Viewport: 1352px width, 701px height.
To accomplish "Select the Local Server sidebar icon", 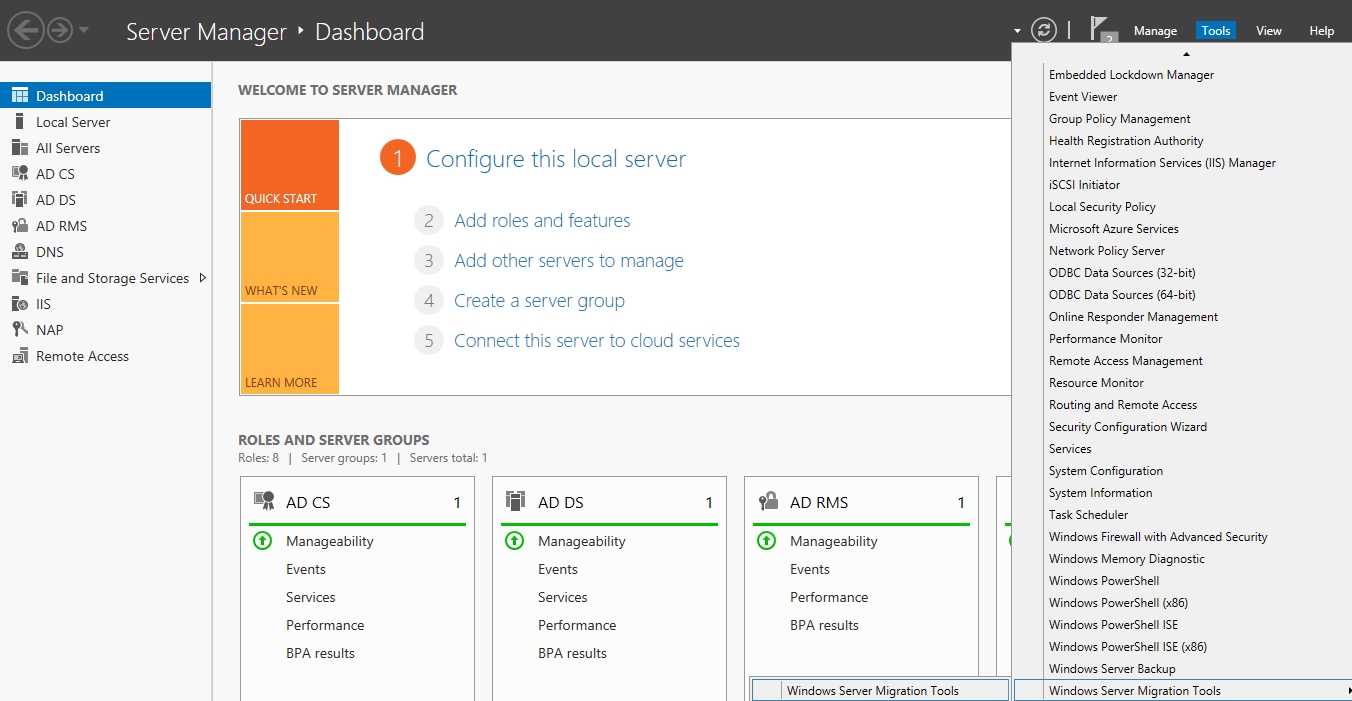I will pos(19,122).
